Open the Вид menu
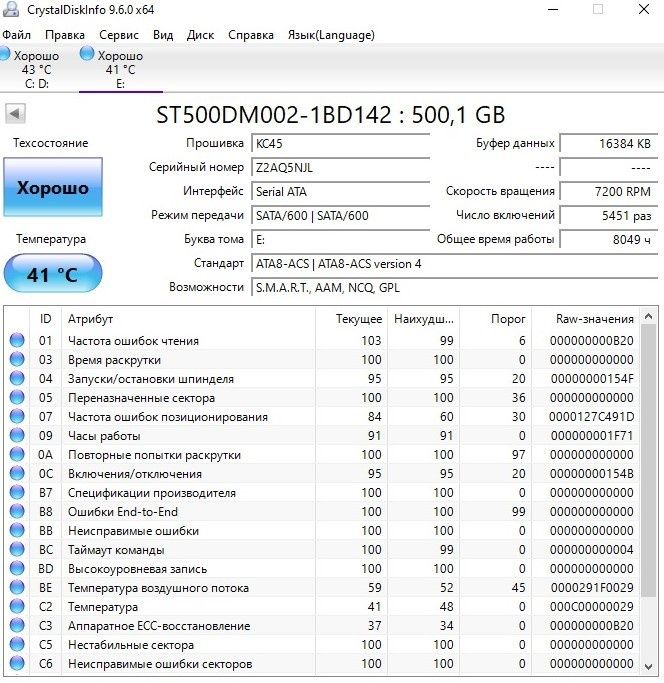Viewport: 664px width, 683px height. point(163,35)
